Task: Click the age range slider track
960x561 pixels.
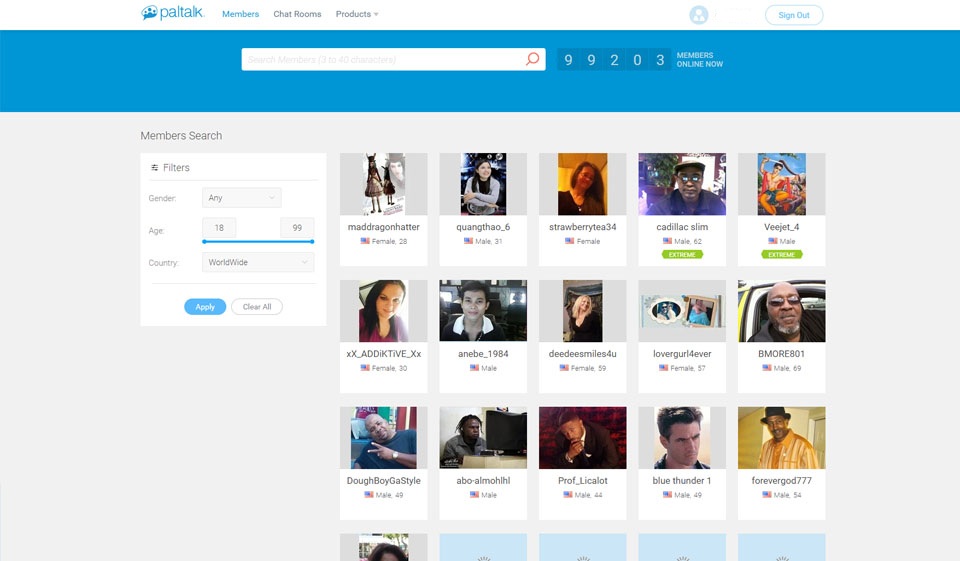Action: tap(258, 241)
